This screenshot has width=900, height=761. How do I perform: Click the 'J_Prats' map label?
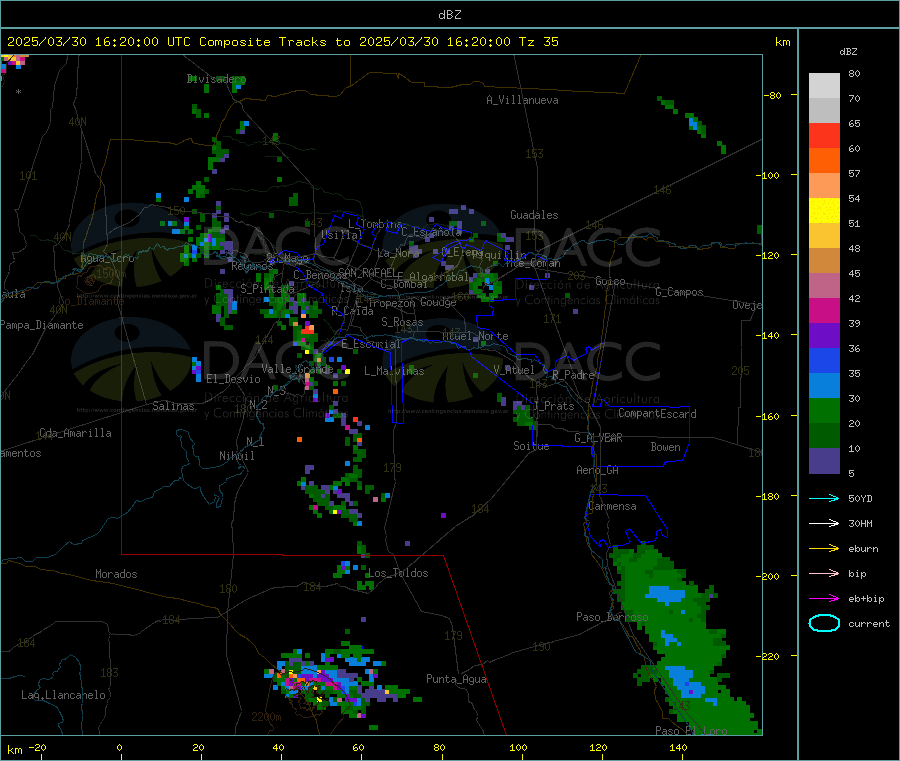pyautogui.click(x=554, y=406)
